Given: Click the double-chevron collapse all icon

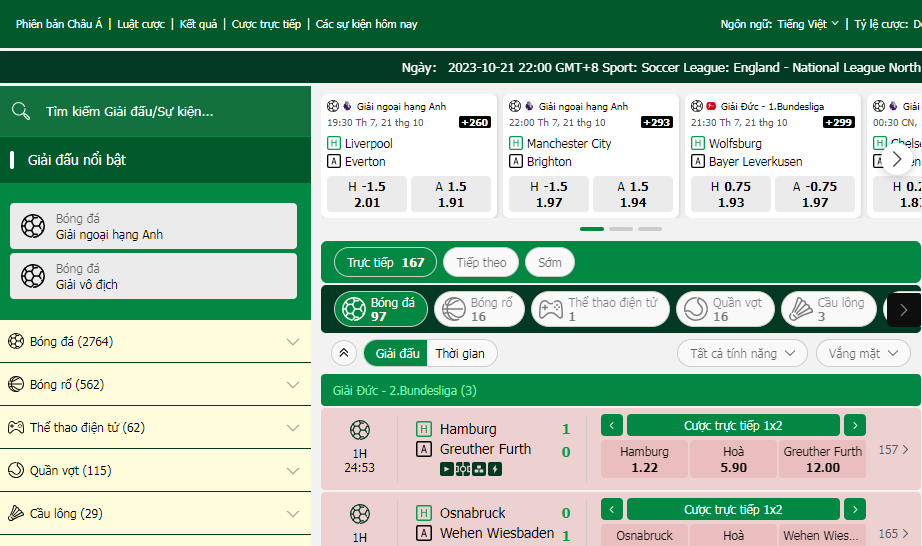Looking at the screenshot, I should [x=344, y=353].
